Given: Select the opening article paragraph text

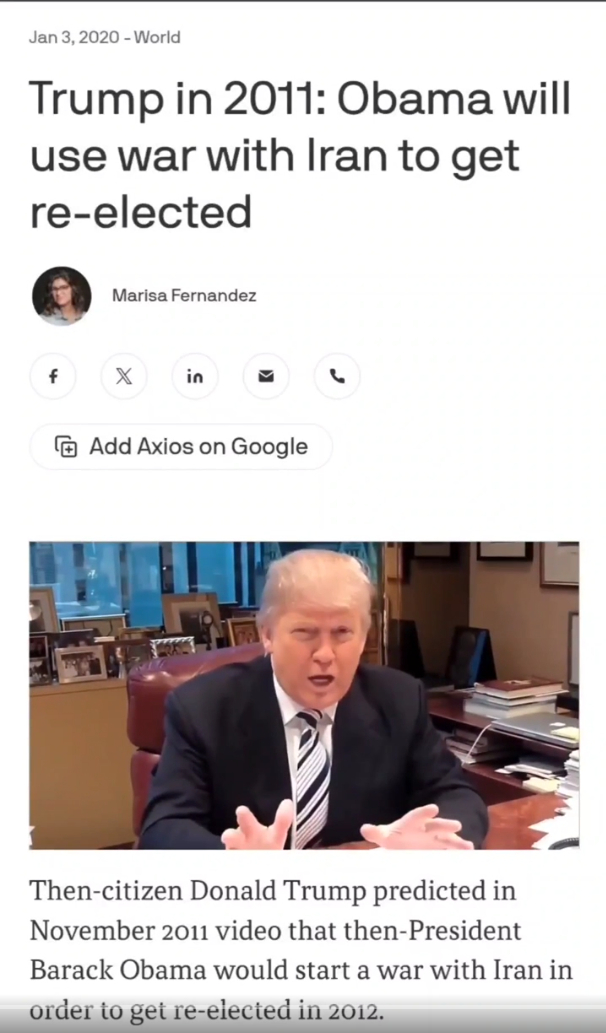Looking at the screenshot, I should click(x=301, y=951).
